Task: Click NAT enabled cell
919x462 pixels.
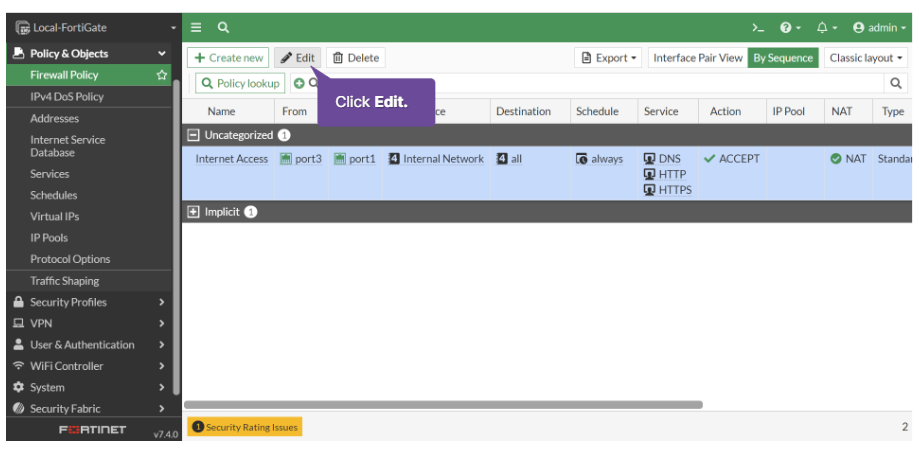Action: click(x=848, y=159)
